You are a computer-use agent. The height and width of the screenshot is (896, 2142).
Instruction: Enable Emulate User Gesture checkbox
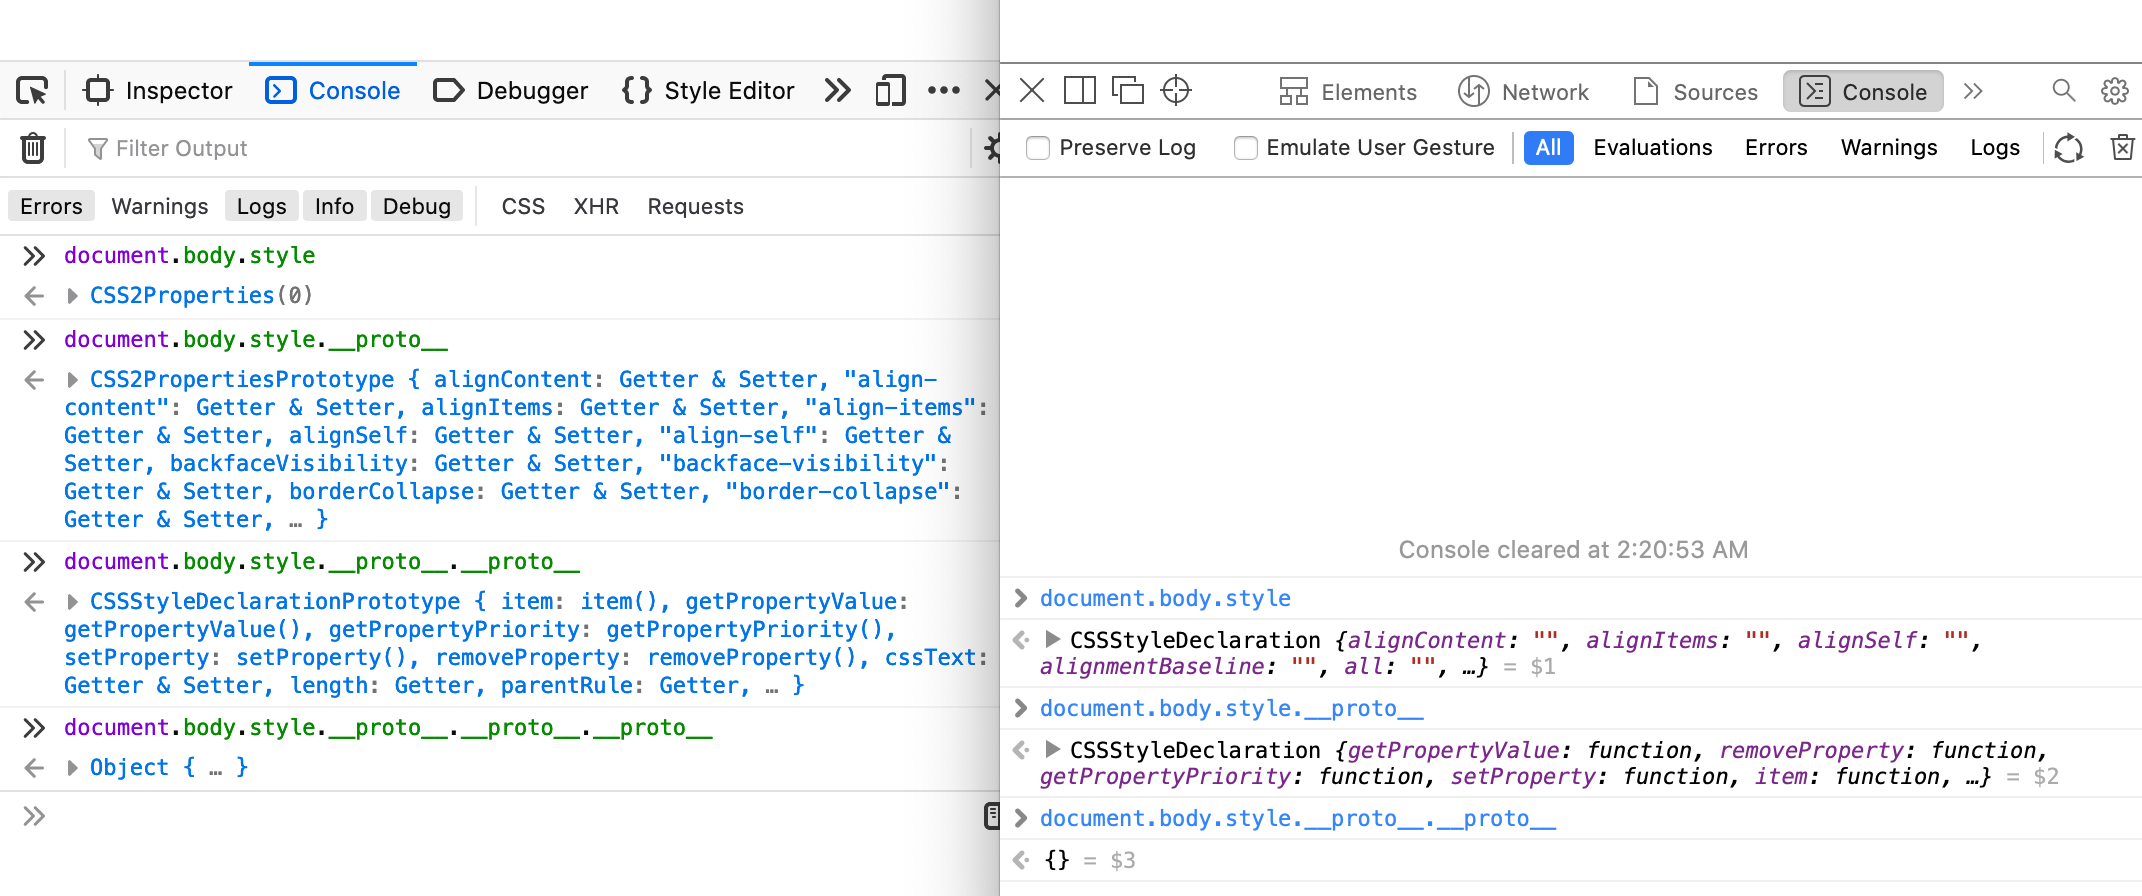click(1245, 148)
